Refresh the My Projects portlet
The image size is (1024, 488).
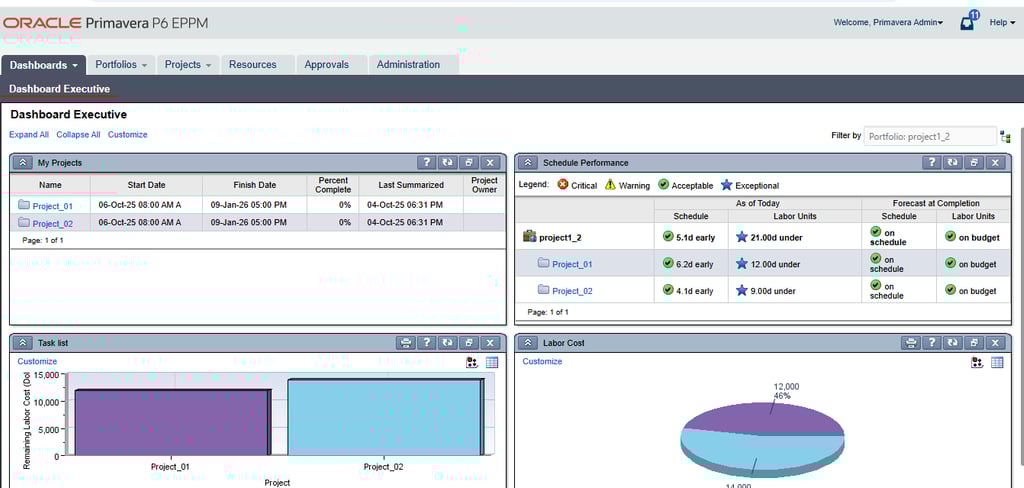click(447, 163)
